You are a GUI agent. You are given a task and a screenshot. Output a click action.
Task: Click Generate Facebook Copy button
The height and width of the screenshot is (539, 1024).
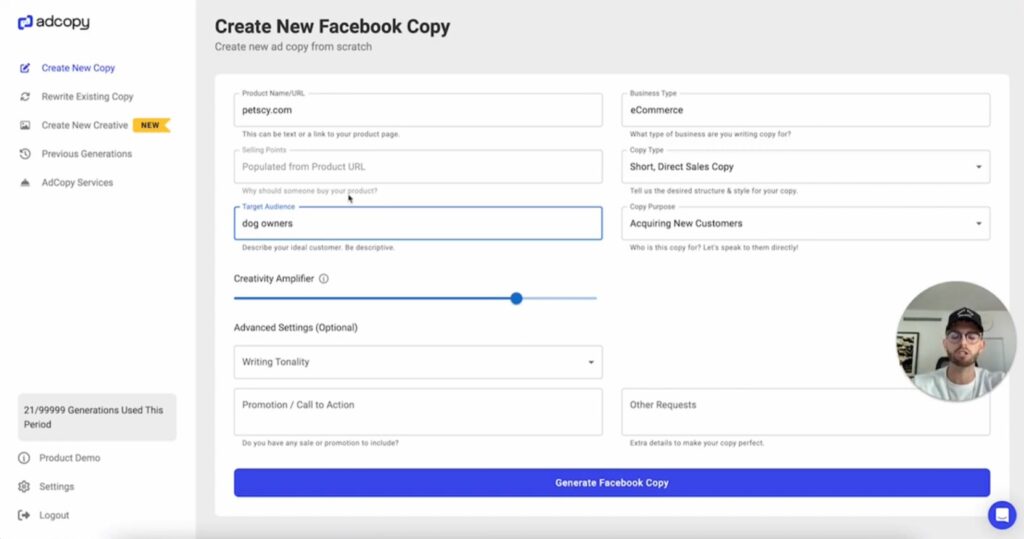[612, 483]
